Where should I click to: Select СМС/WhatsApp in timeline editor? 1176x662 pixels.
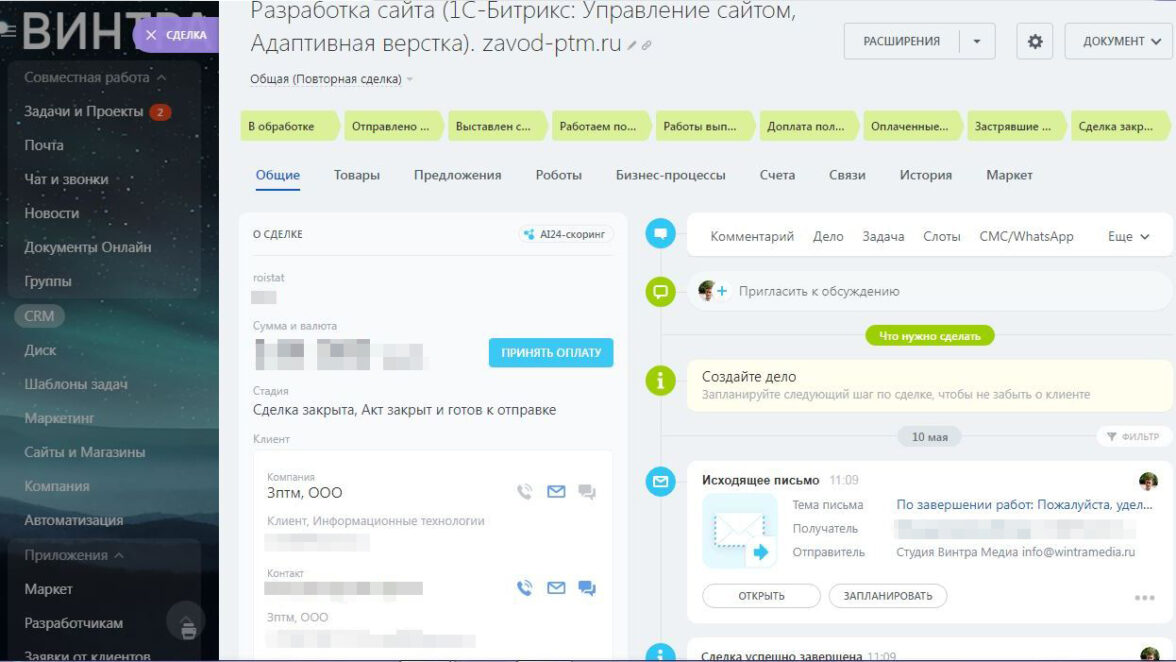tap(1026, 236)
